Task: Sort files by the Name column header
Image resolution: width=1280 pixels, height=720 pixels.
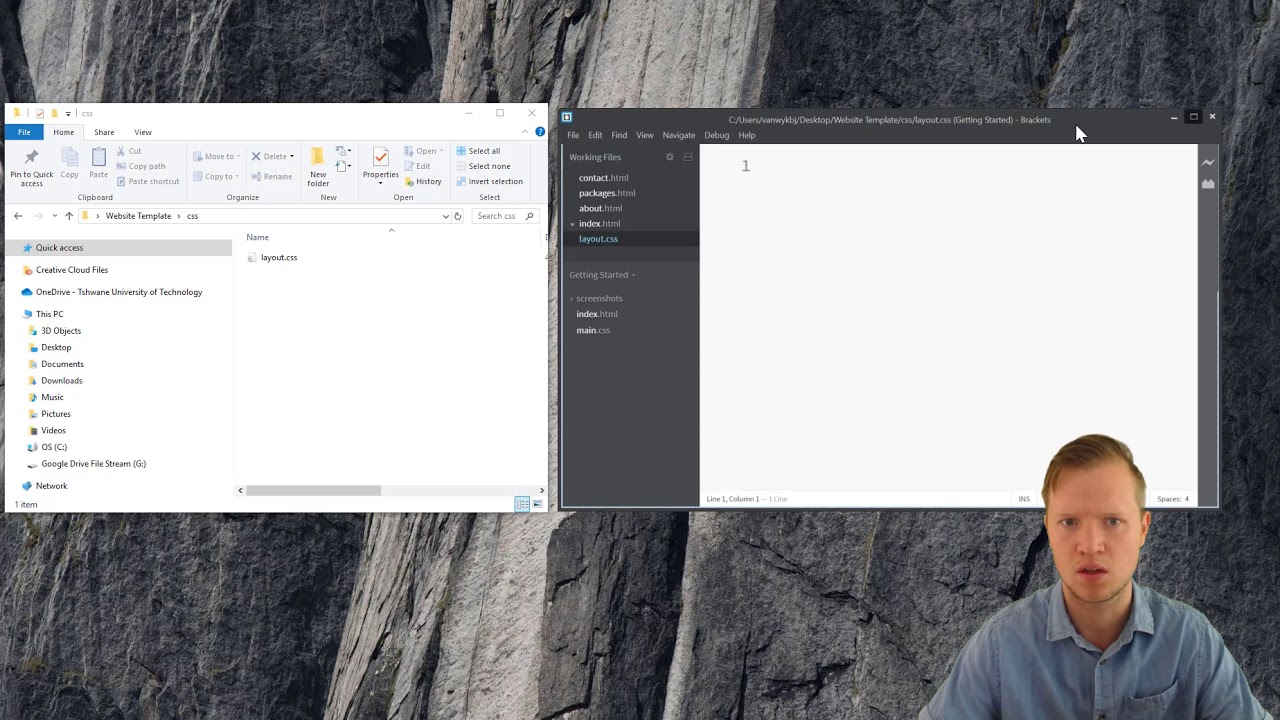Action: point(258,237)
